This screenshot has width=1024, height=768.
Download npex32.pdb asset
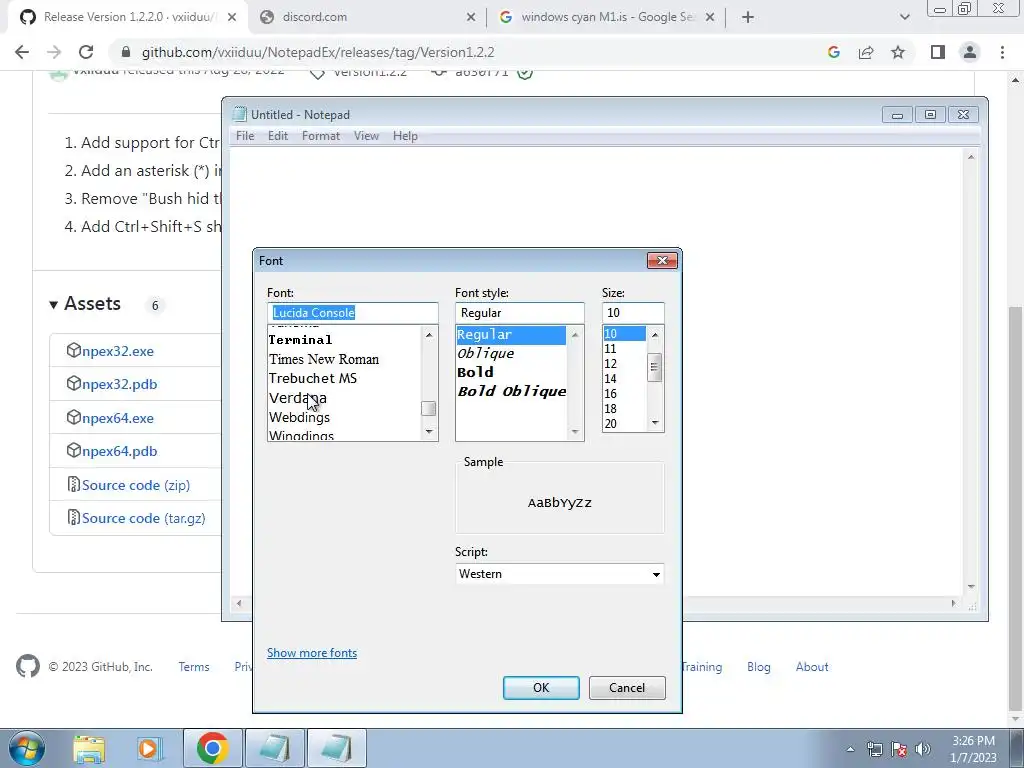point(120,384)
